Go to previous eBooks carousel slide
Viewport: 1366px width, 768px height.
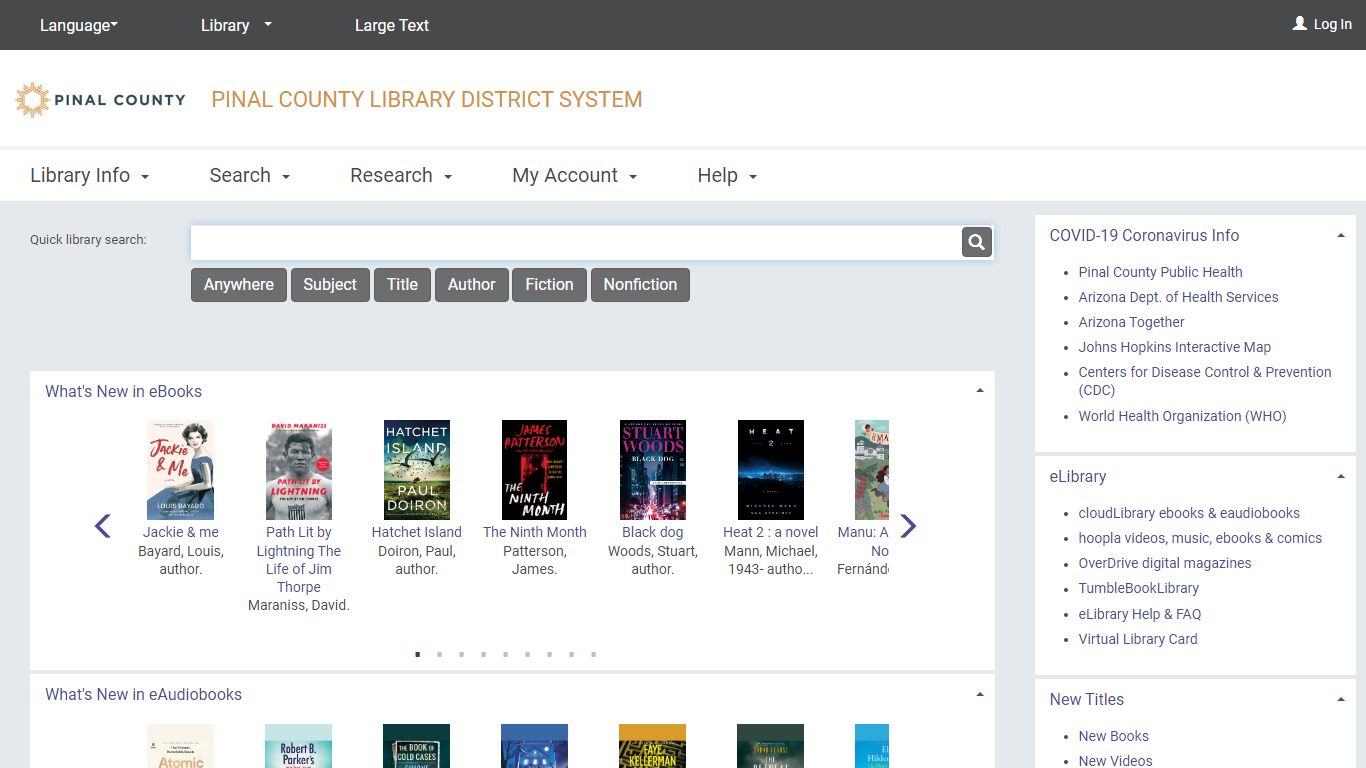coord(102,526)
